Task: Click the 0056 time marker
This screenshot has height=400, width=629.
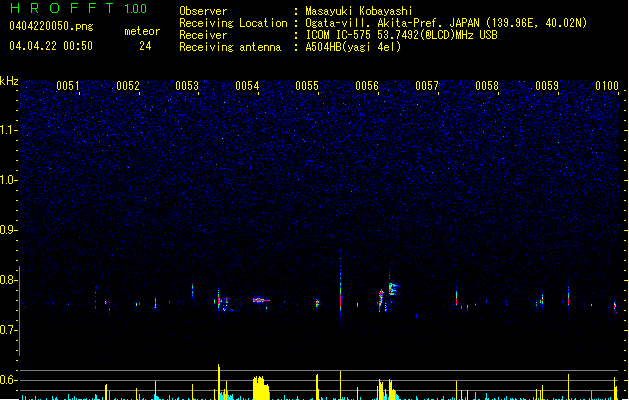Action: tap(367, 86)
